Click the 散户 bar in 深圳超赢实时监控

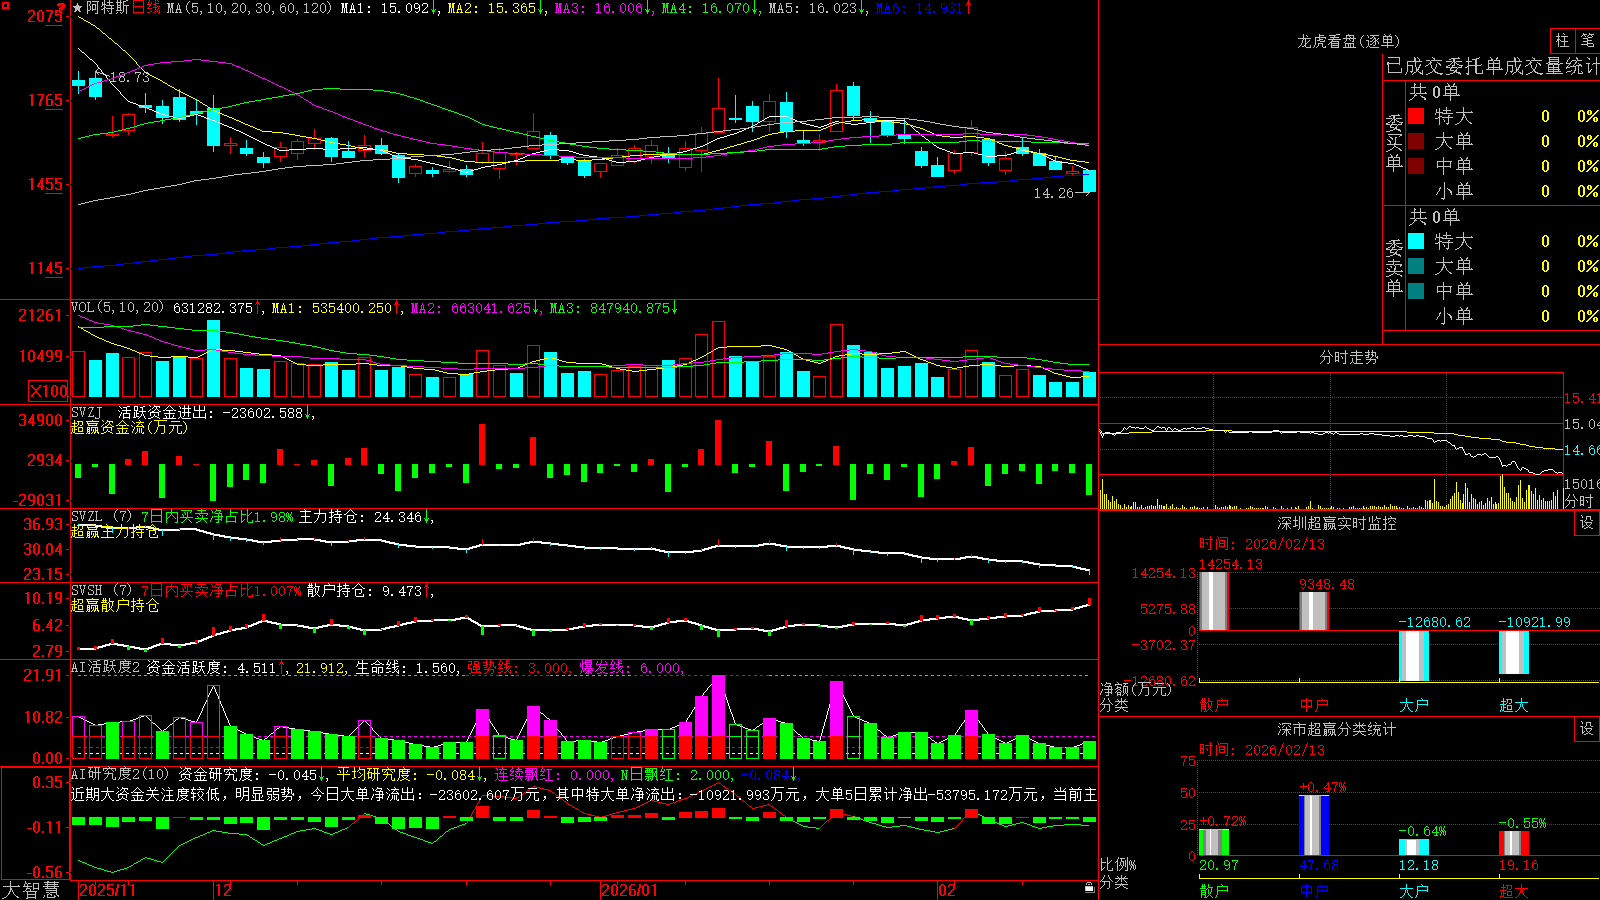coord(1213,600)
